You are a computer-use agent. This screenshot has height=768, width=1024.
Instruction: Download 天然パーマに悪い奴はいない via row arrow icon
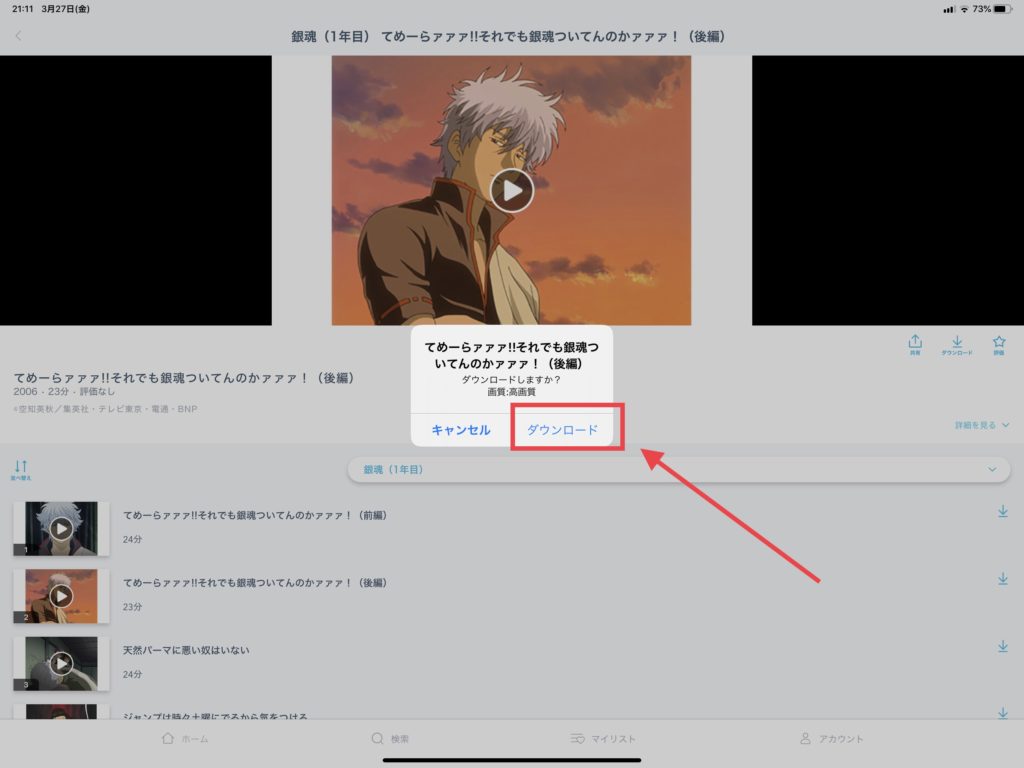point(1002,646)
